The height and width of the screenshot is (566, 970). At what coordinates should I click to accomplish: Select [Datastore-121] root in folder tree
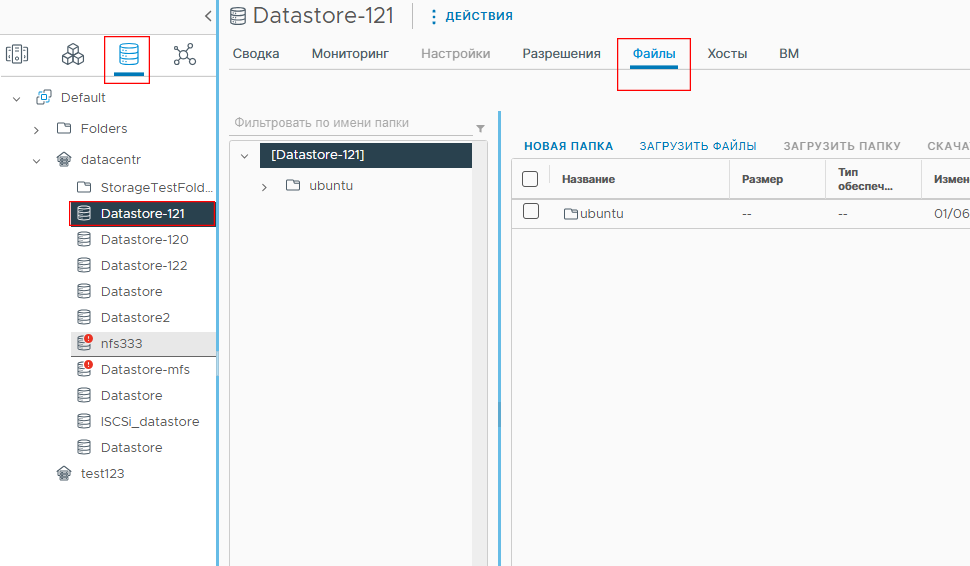(366, 155)
